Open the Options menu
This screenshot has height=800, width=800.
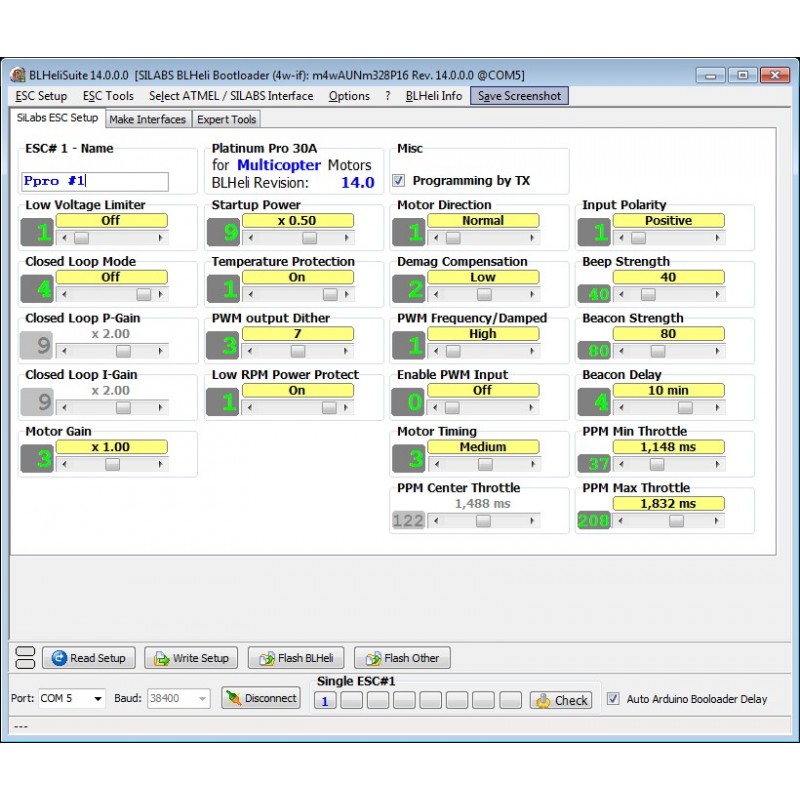[349, 96]
